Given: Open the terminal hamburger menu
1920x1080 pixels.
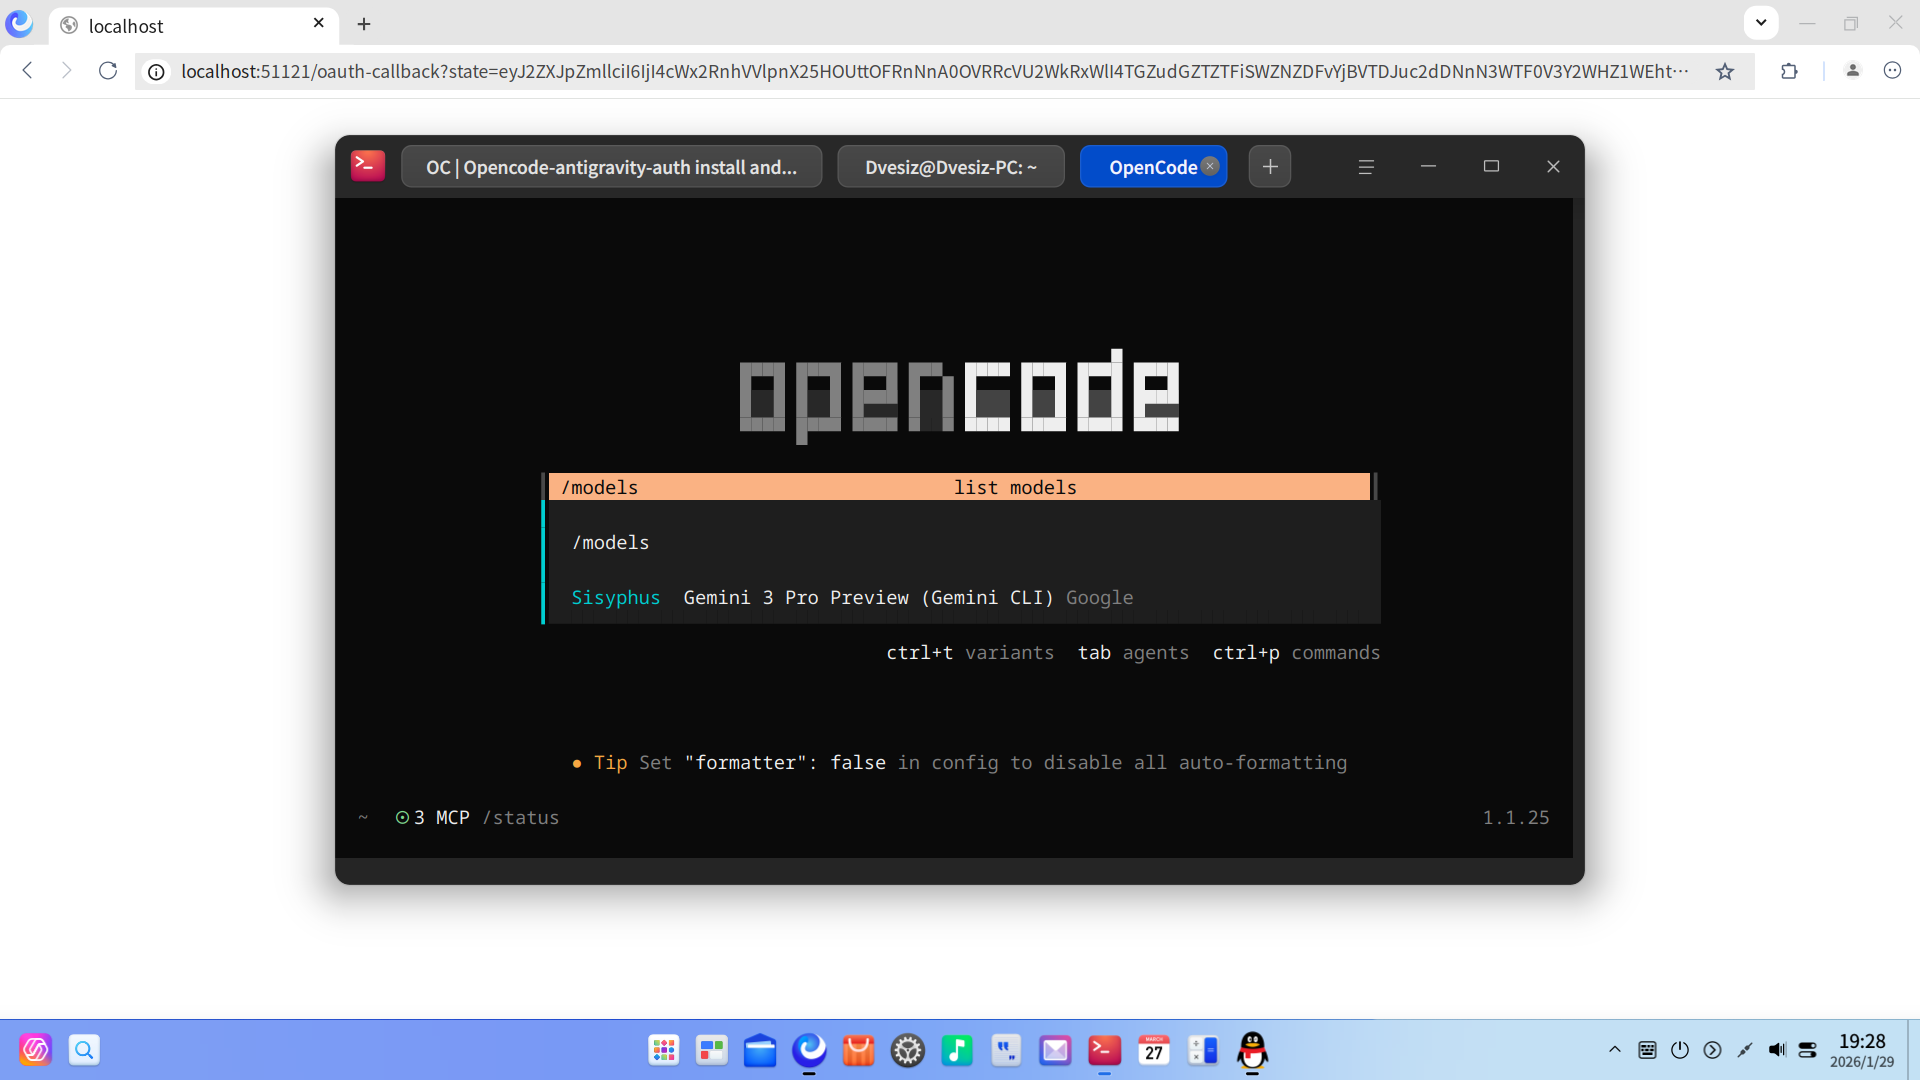Looking at the screenshot, I should tap(1366, 166).
